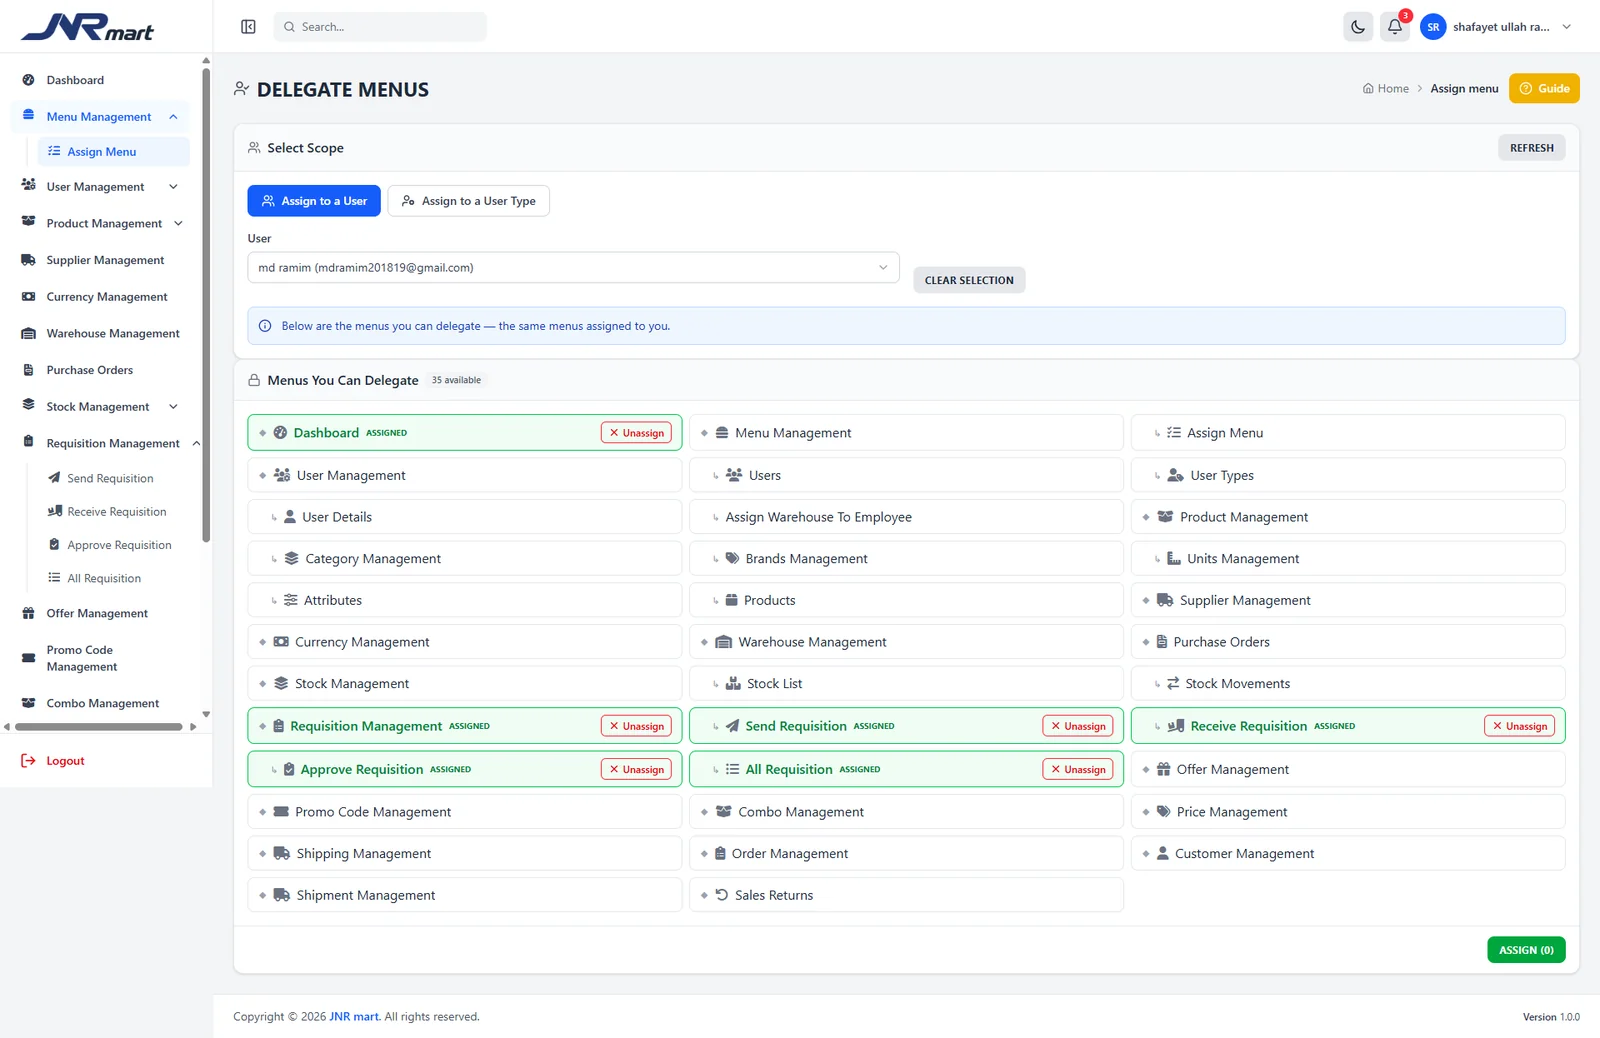The height and width of the screenshot is (1038, 1600).
Task: Unassign the Dashboard menu
Action: click(636, 433)
